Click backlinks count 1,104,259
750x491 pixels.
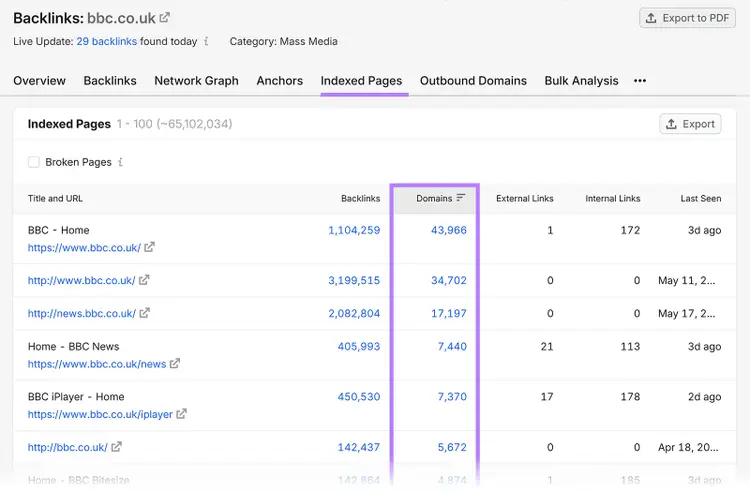pos(354,230)
